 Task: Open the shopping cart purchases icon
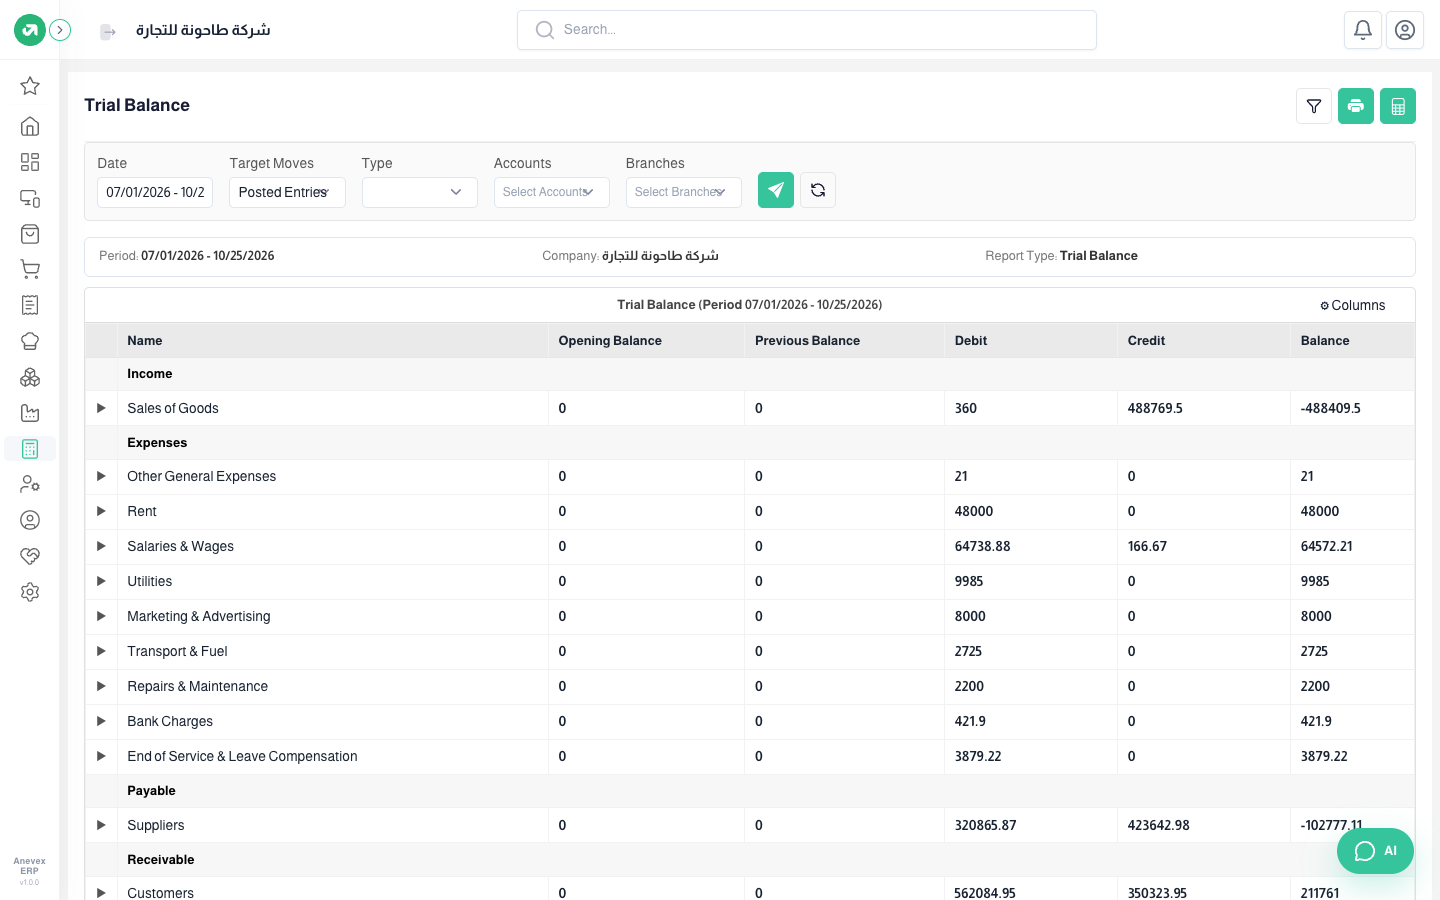coord(30,270)
